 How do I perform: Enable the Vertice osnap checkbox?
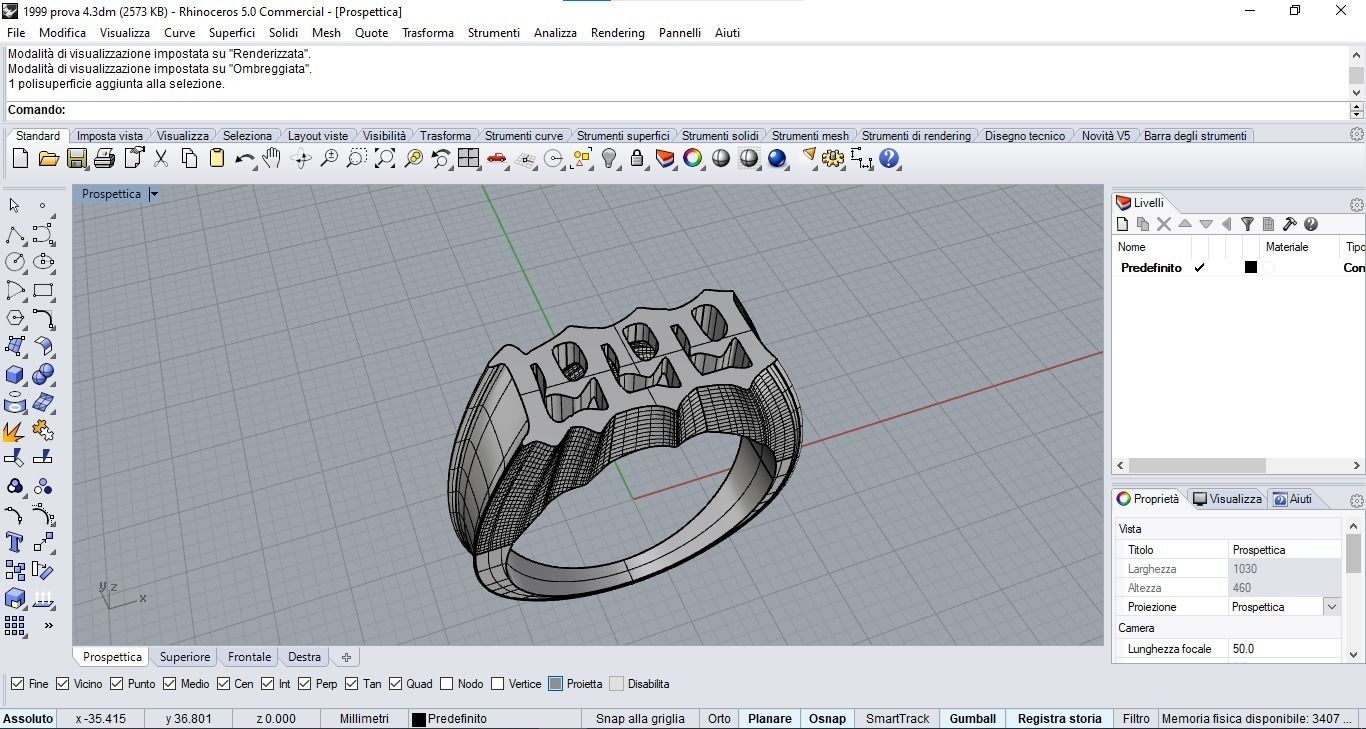(x=497, y=684)
